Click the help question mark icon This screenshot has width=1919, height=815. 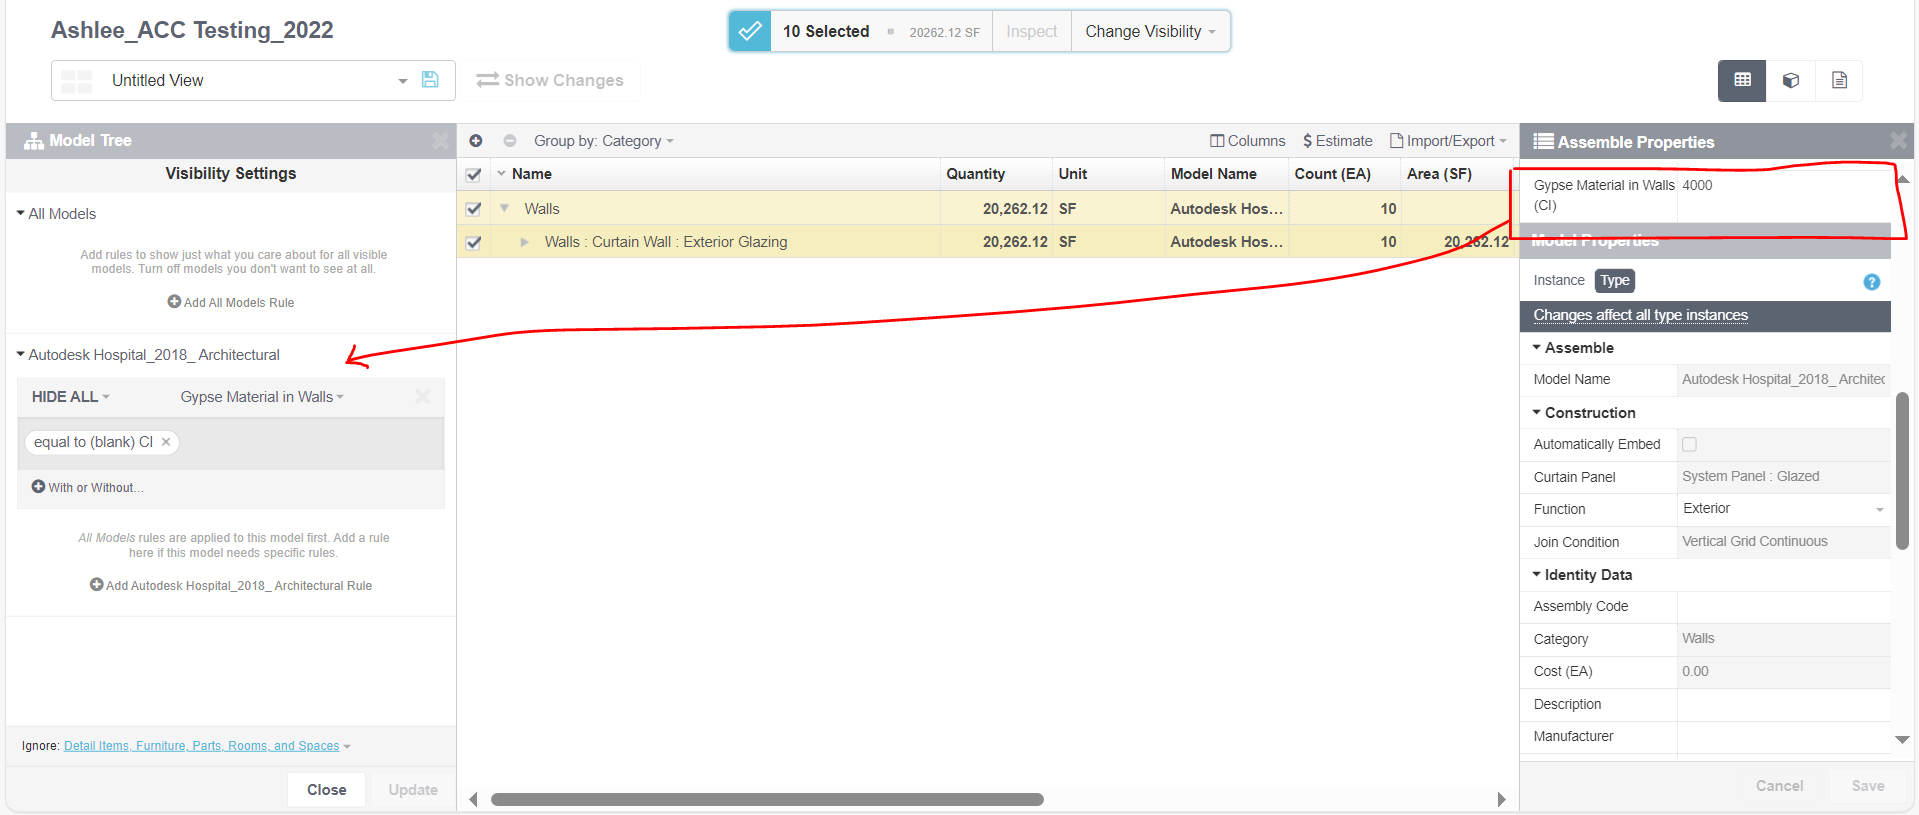click(x=1872, y=282)
